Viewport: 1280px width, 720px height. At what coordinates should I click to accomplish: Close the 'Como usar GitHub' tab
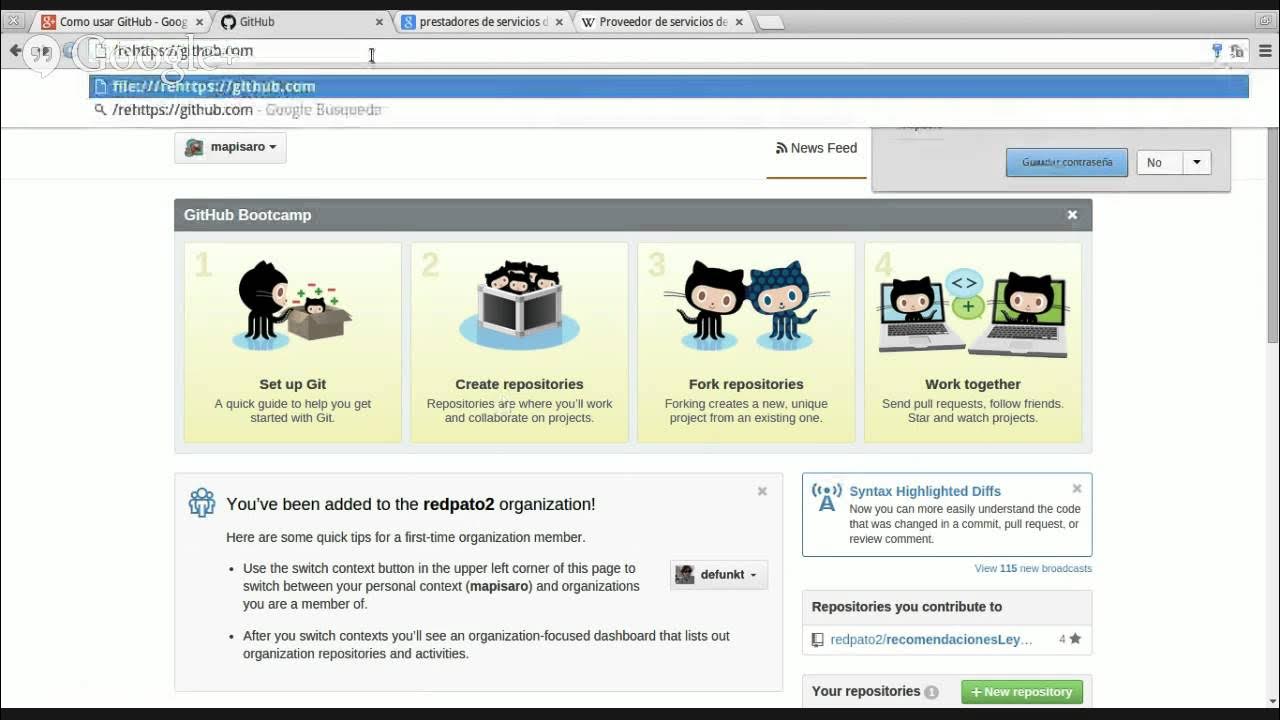199,21
